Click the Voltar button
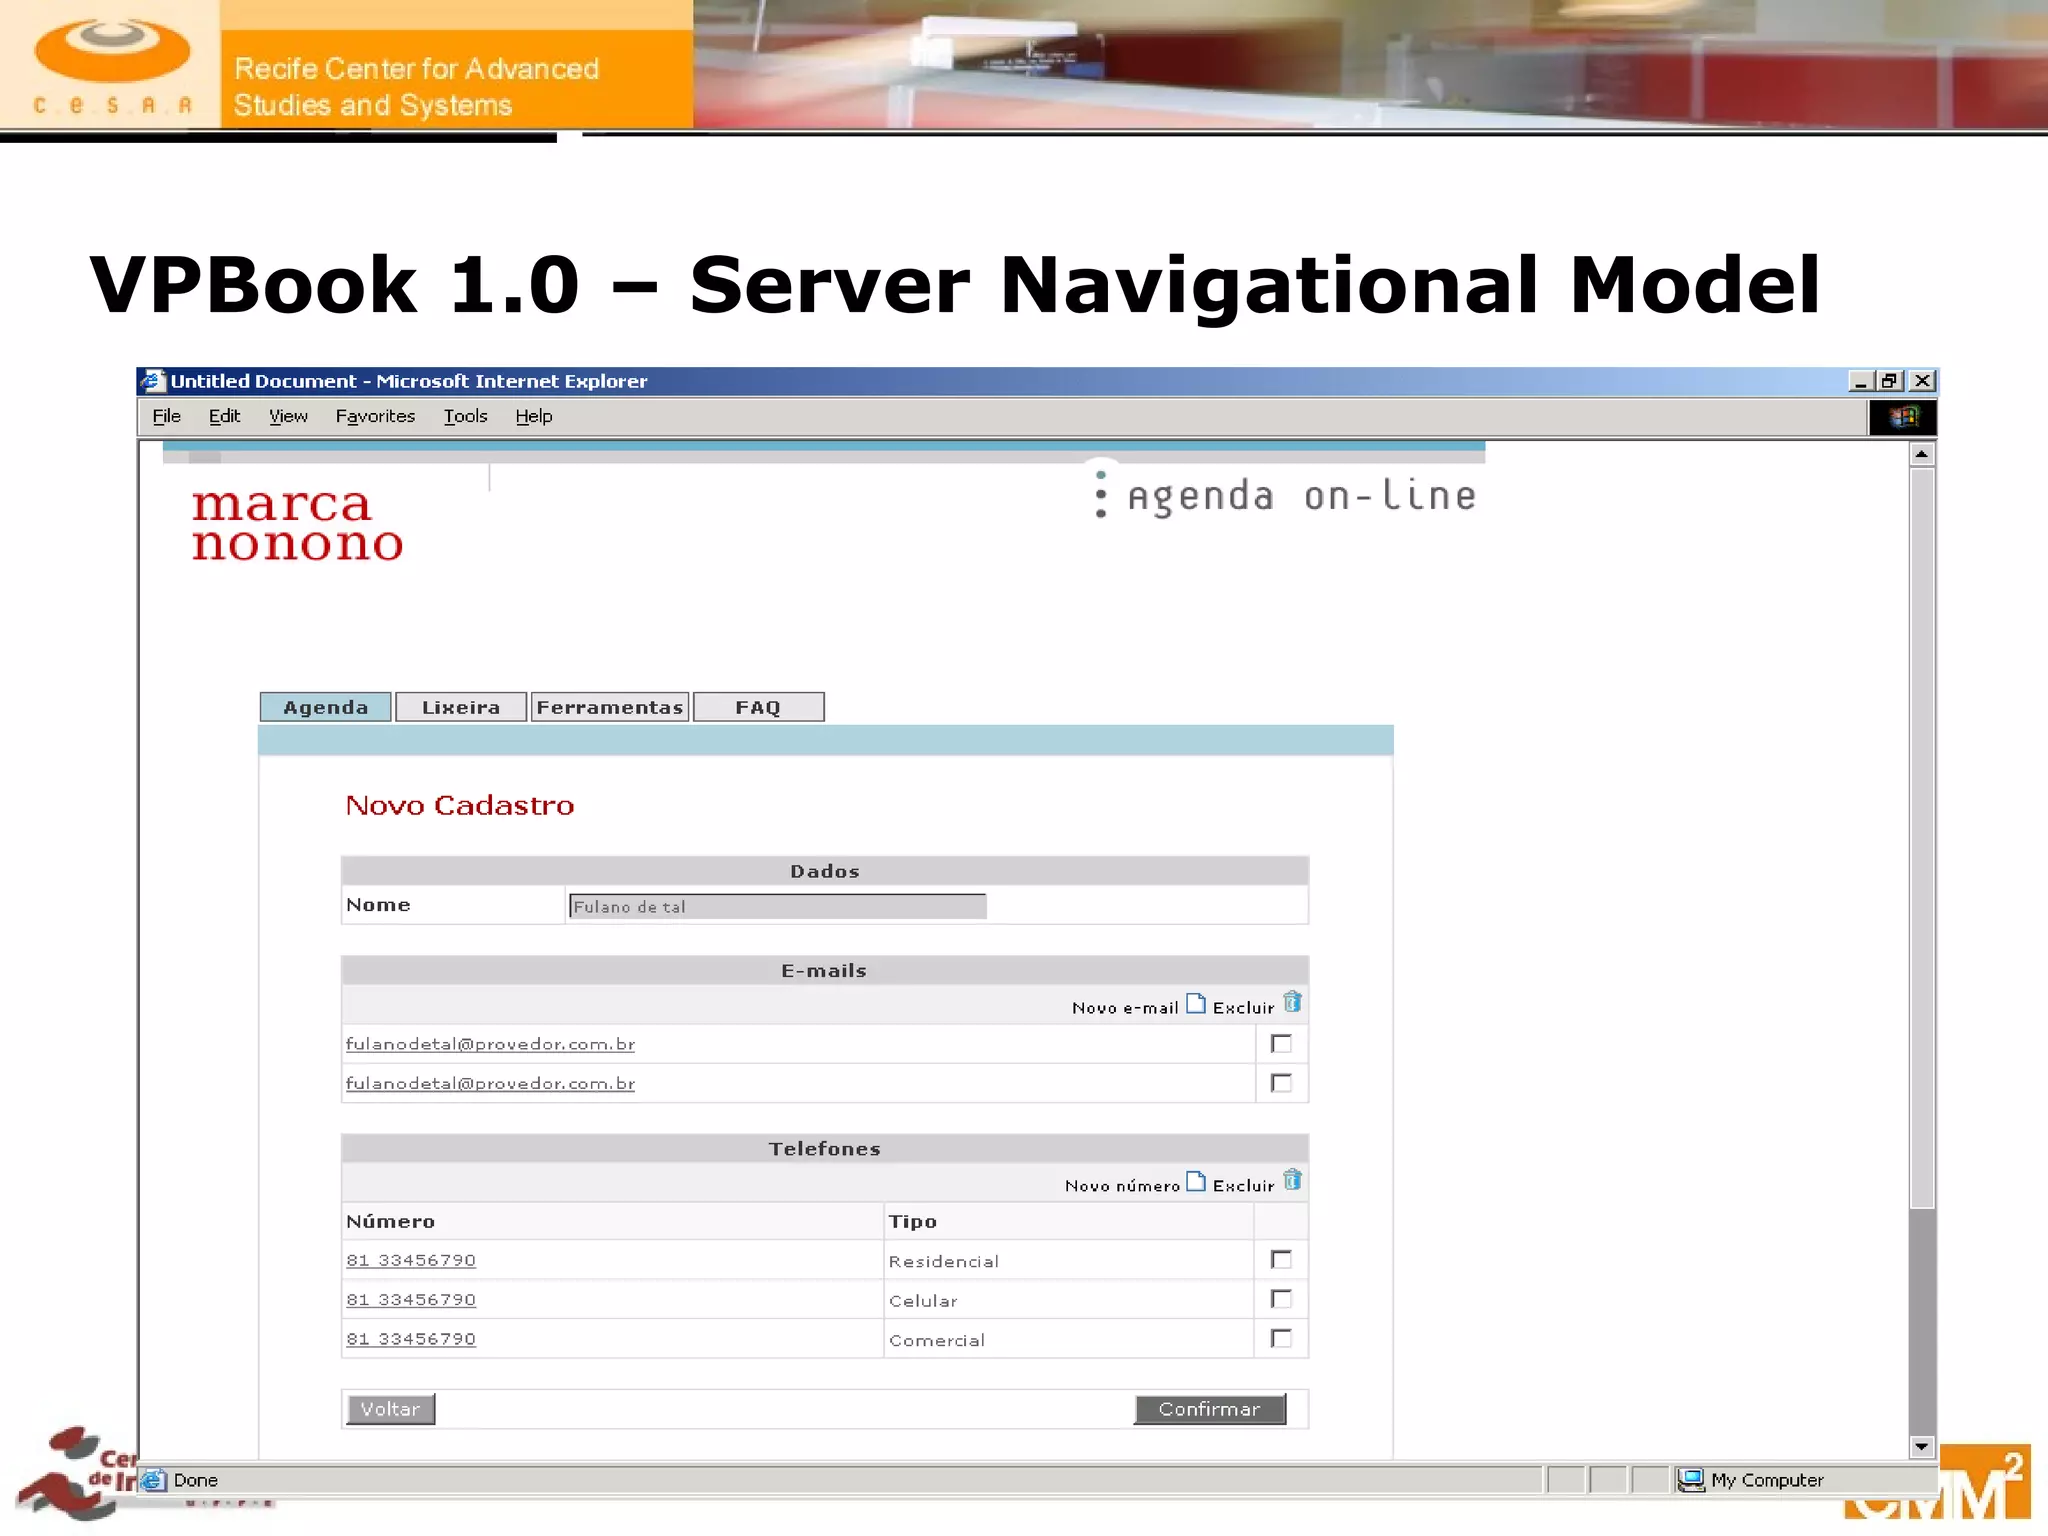This screenshot has width=2048, height=1536. pos(390,1409)
